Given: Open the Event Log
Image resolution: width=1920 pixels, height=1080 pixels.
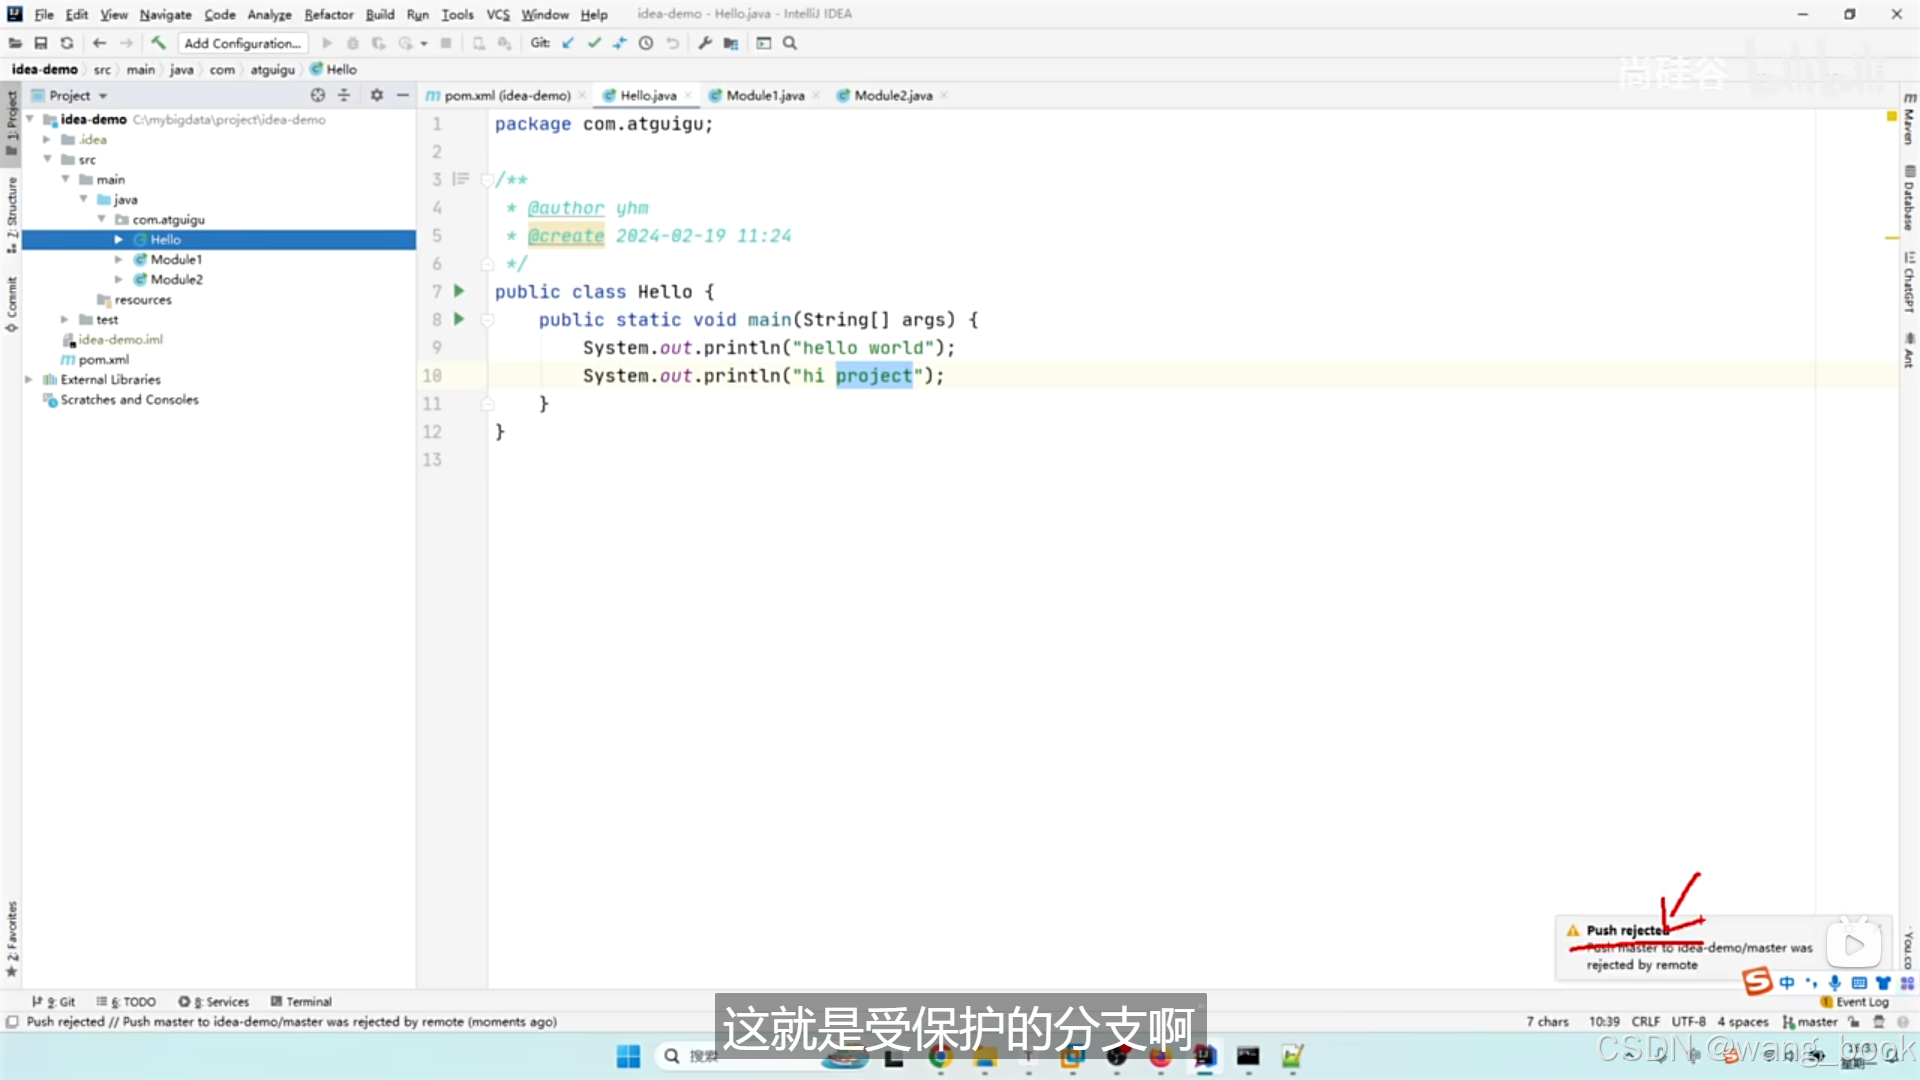Looking at the screenshot, I should [x=1855, y=1001].
